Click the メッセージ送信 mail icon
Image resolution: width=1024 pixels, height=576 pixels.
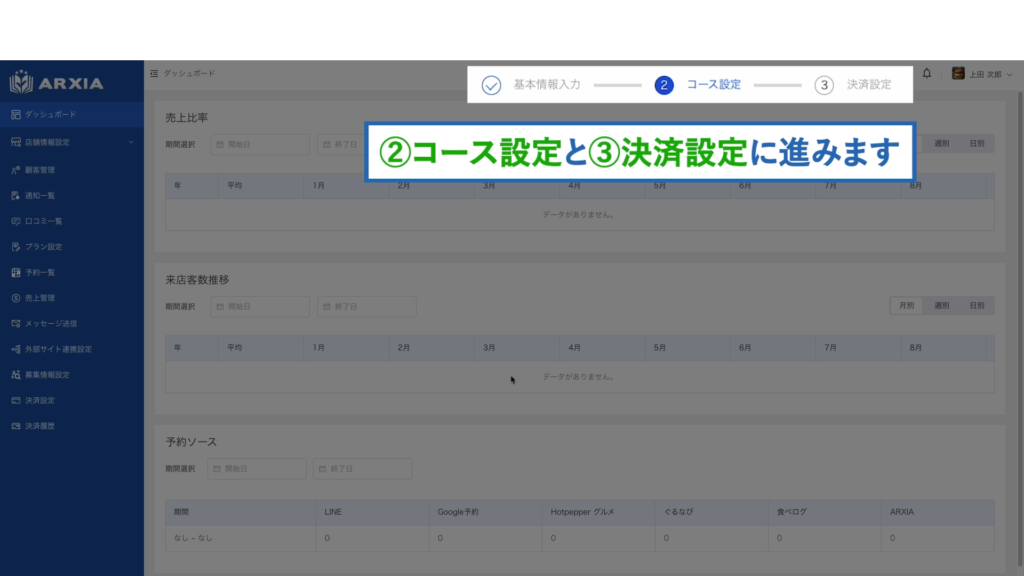[x=16, y=323]
